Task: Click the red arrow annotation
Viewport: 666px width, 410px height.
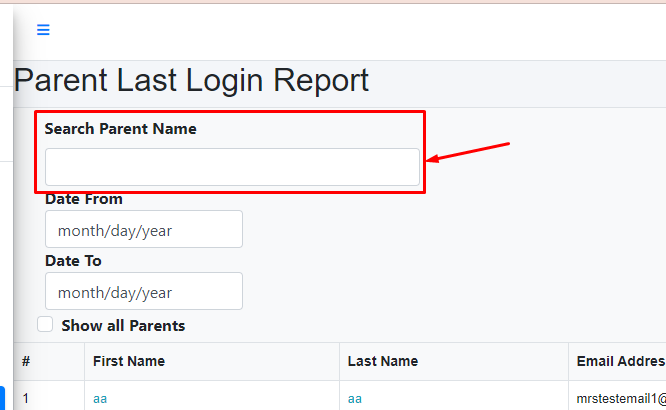Action: pos(468,152)
